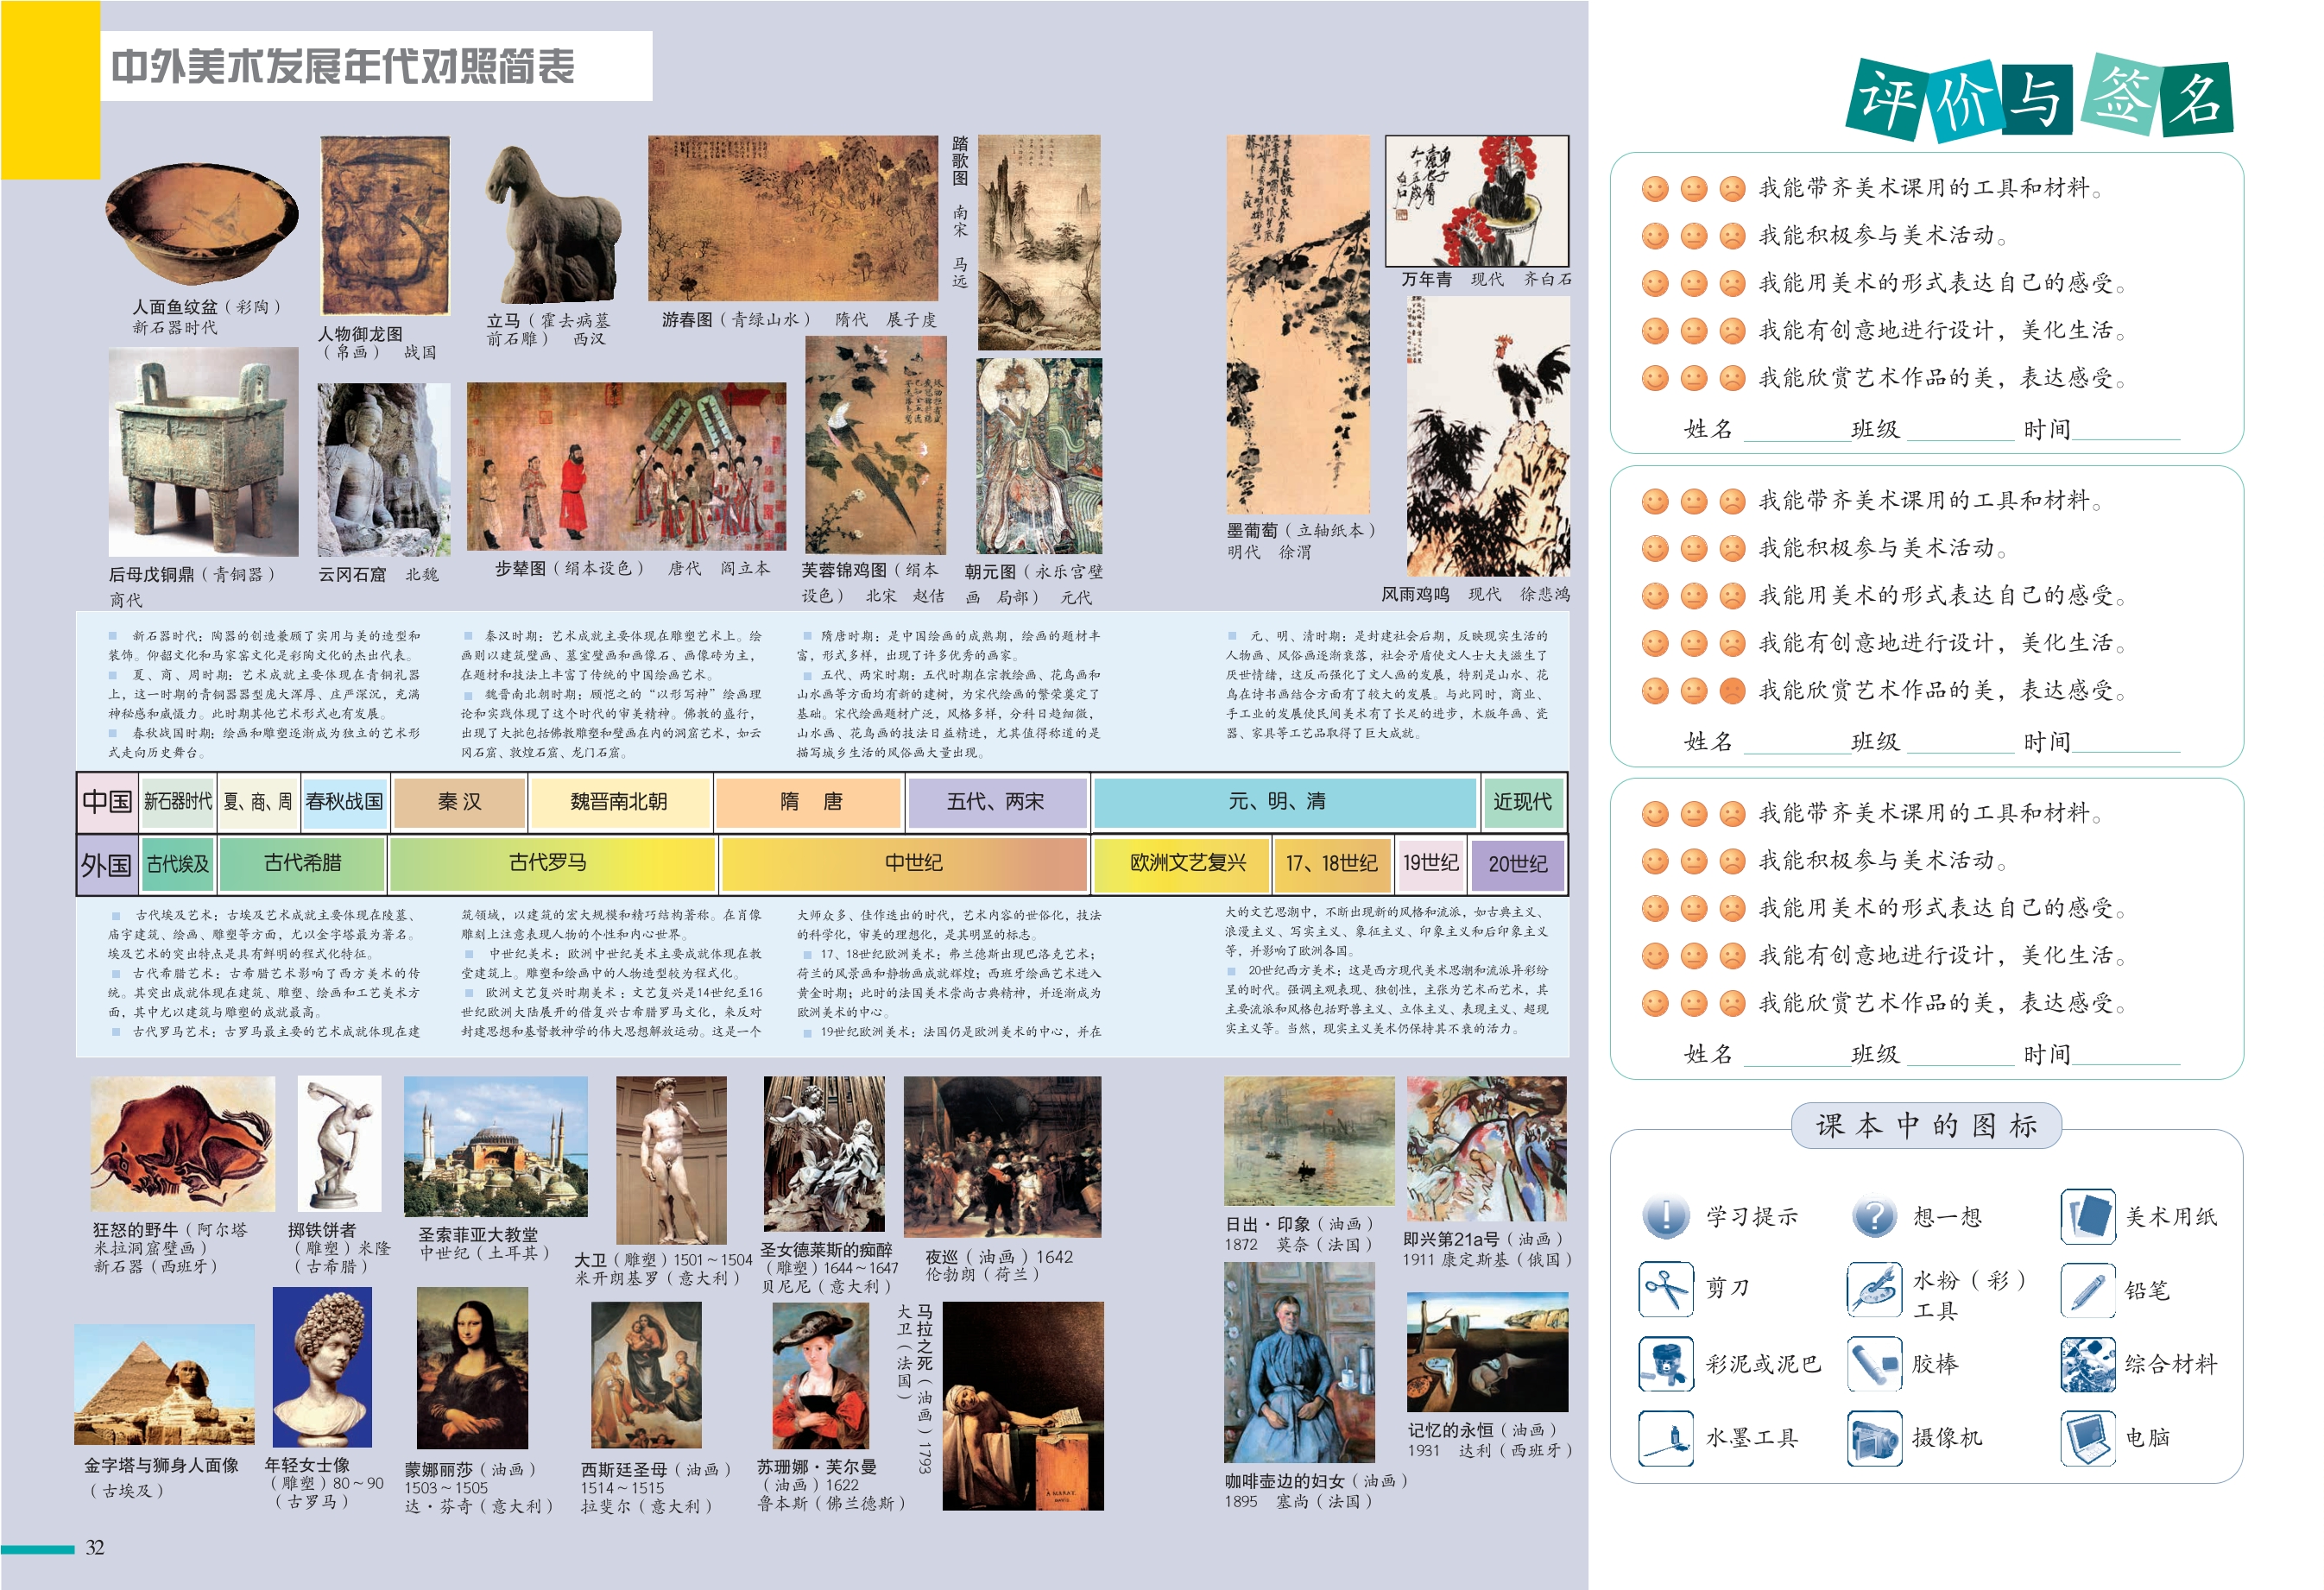Click the 课本中的图标 heading label
The image size is (2324, 1590).
point(1925,1126)
